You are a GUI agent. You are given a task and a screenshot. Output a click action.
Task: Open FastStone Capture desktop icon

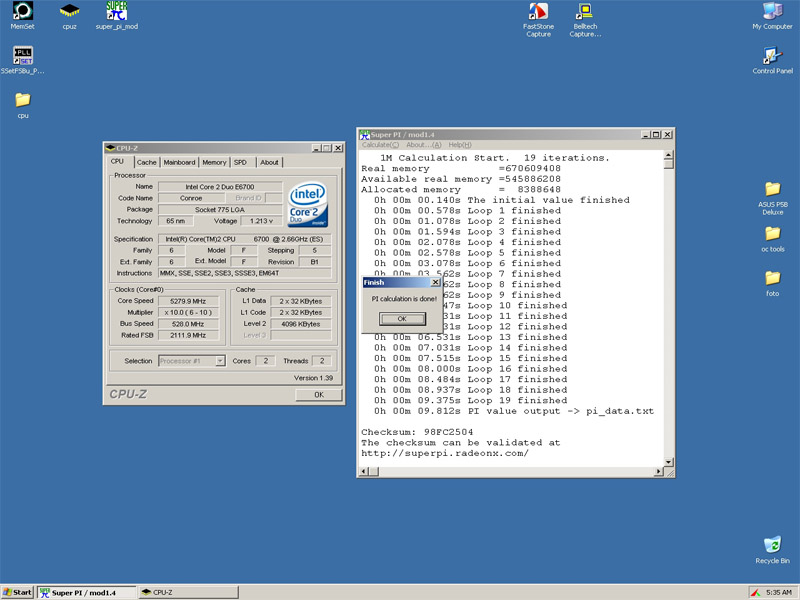click(538, 13)
